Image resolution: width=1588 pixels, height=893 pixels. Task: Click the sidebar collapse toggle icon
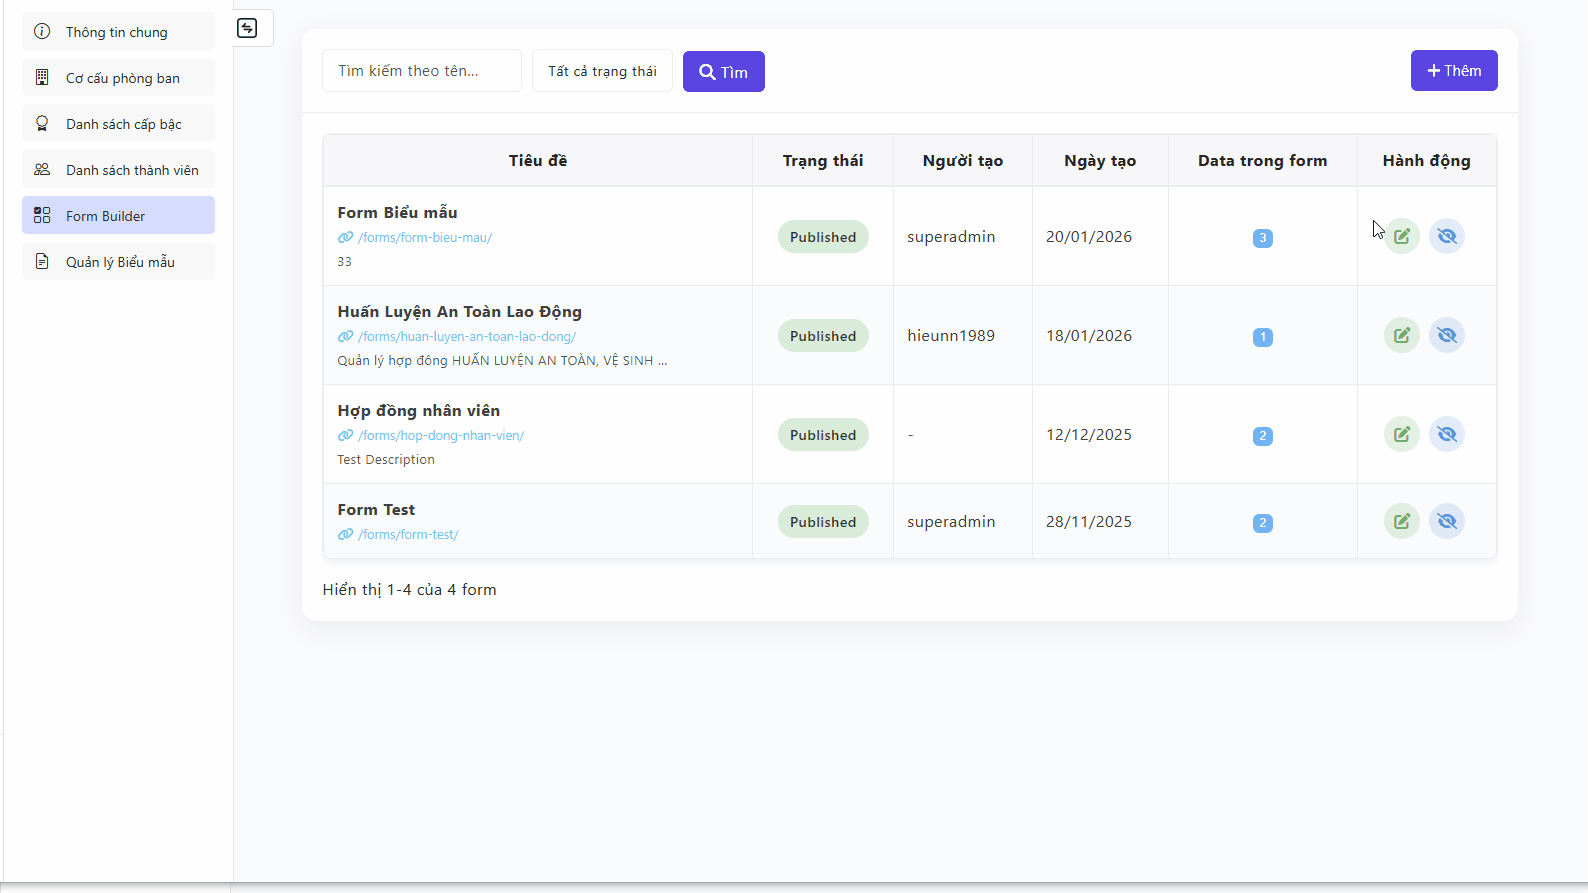(247, 28)
